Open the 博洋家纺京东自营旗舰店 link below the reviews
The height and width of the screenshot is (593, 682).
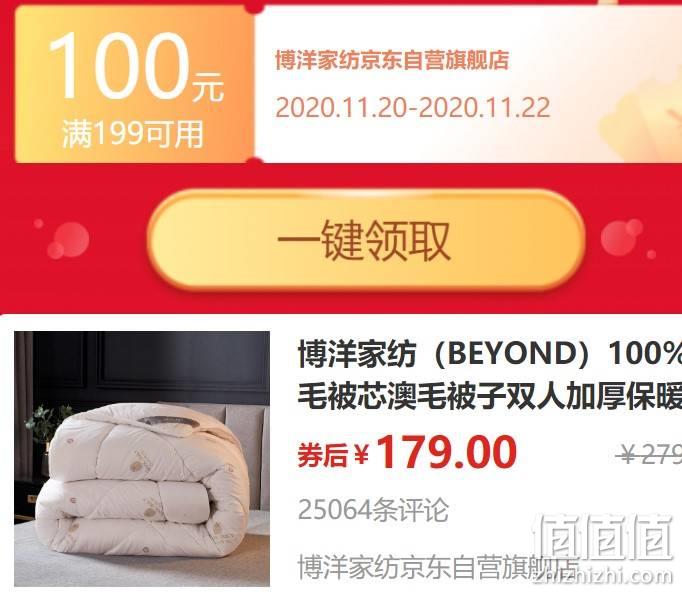pyautogui.click(x=438, y=566)
